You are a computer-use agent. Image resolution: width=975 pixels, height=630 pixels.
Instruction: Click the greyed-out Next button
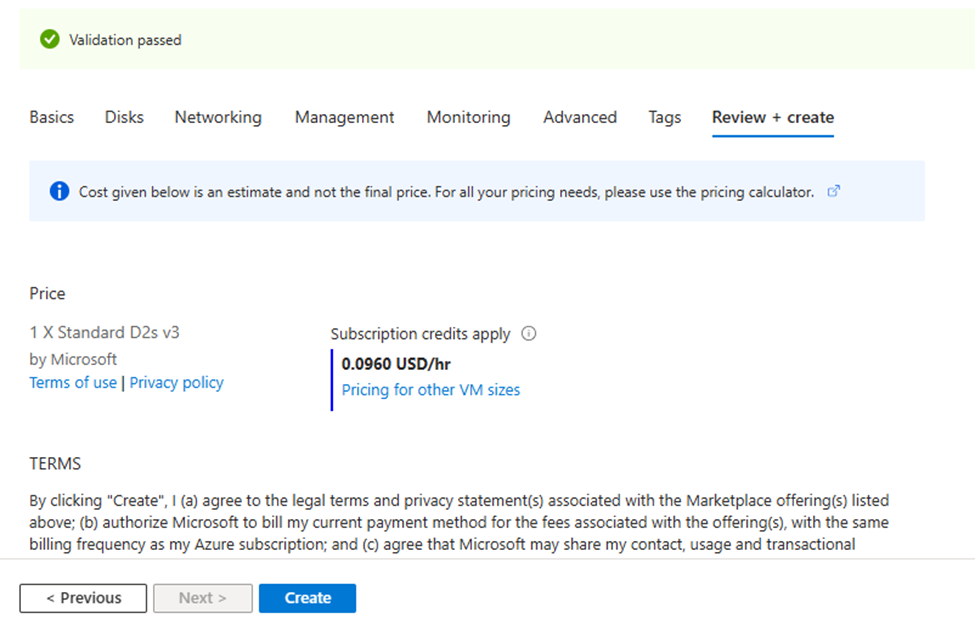202,598
